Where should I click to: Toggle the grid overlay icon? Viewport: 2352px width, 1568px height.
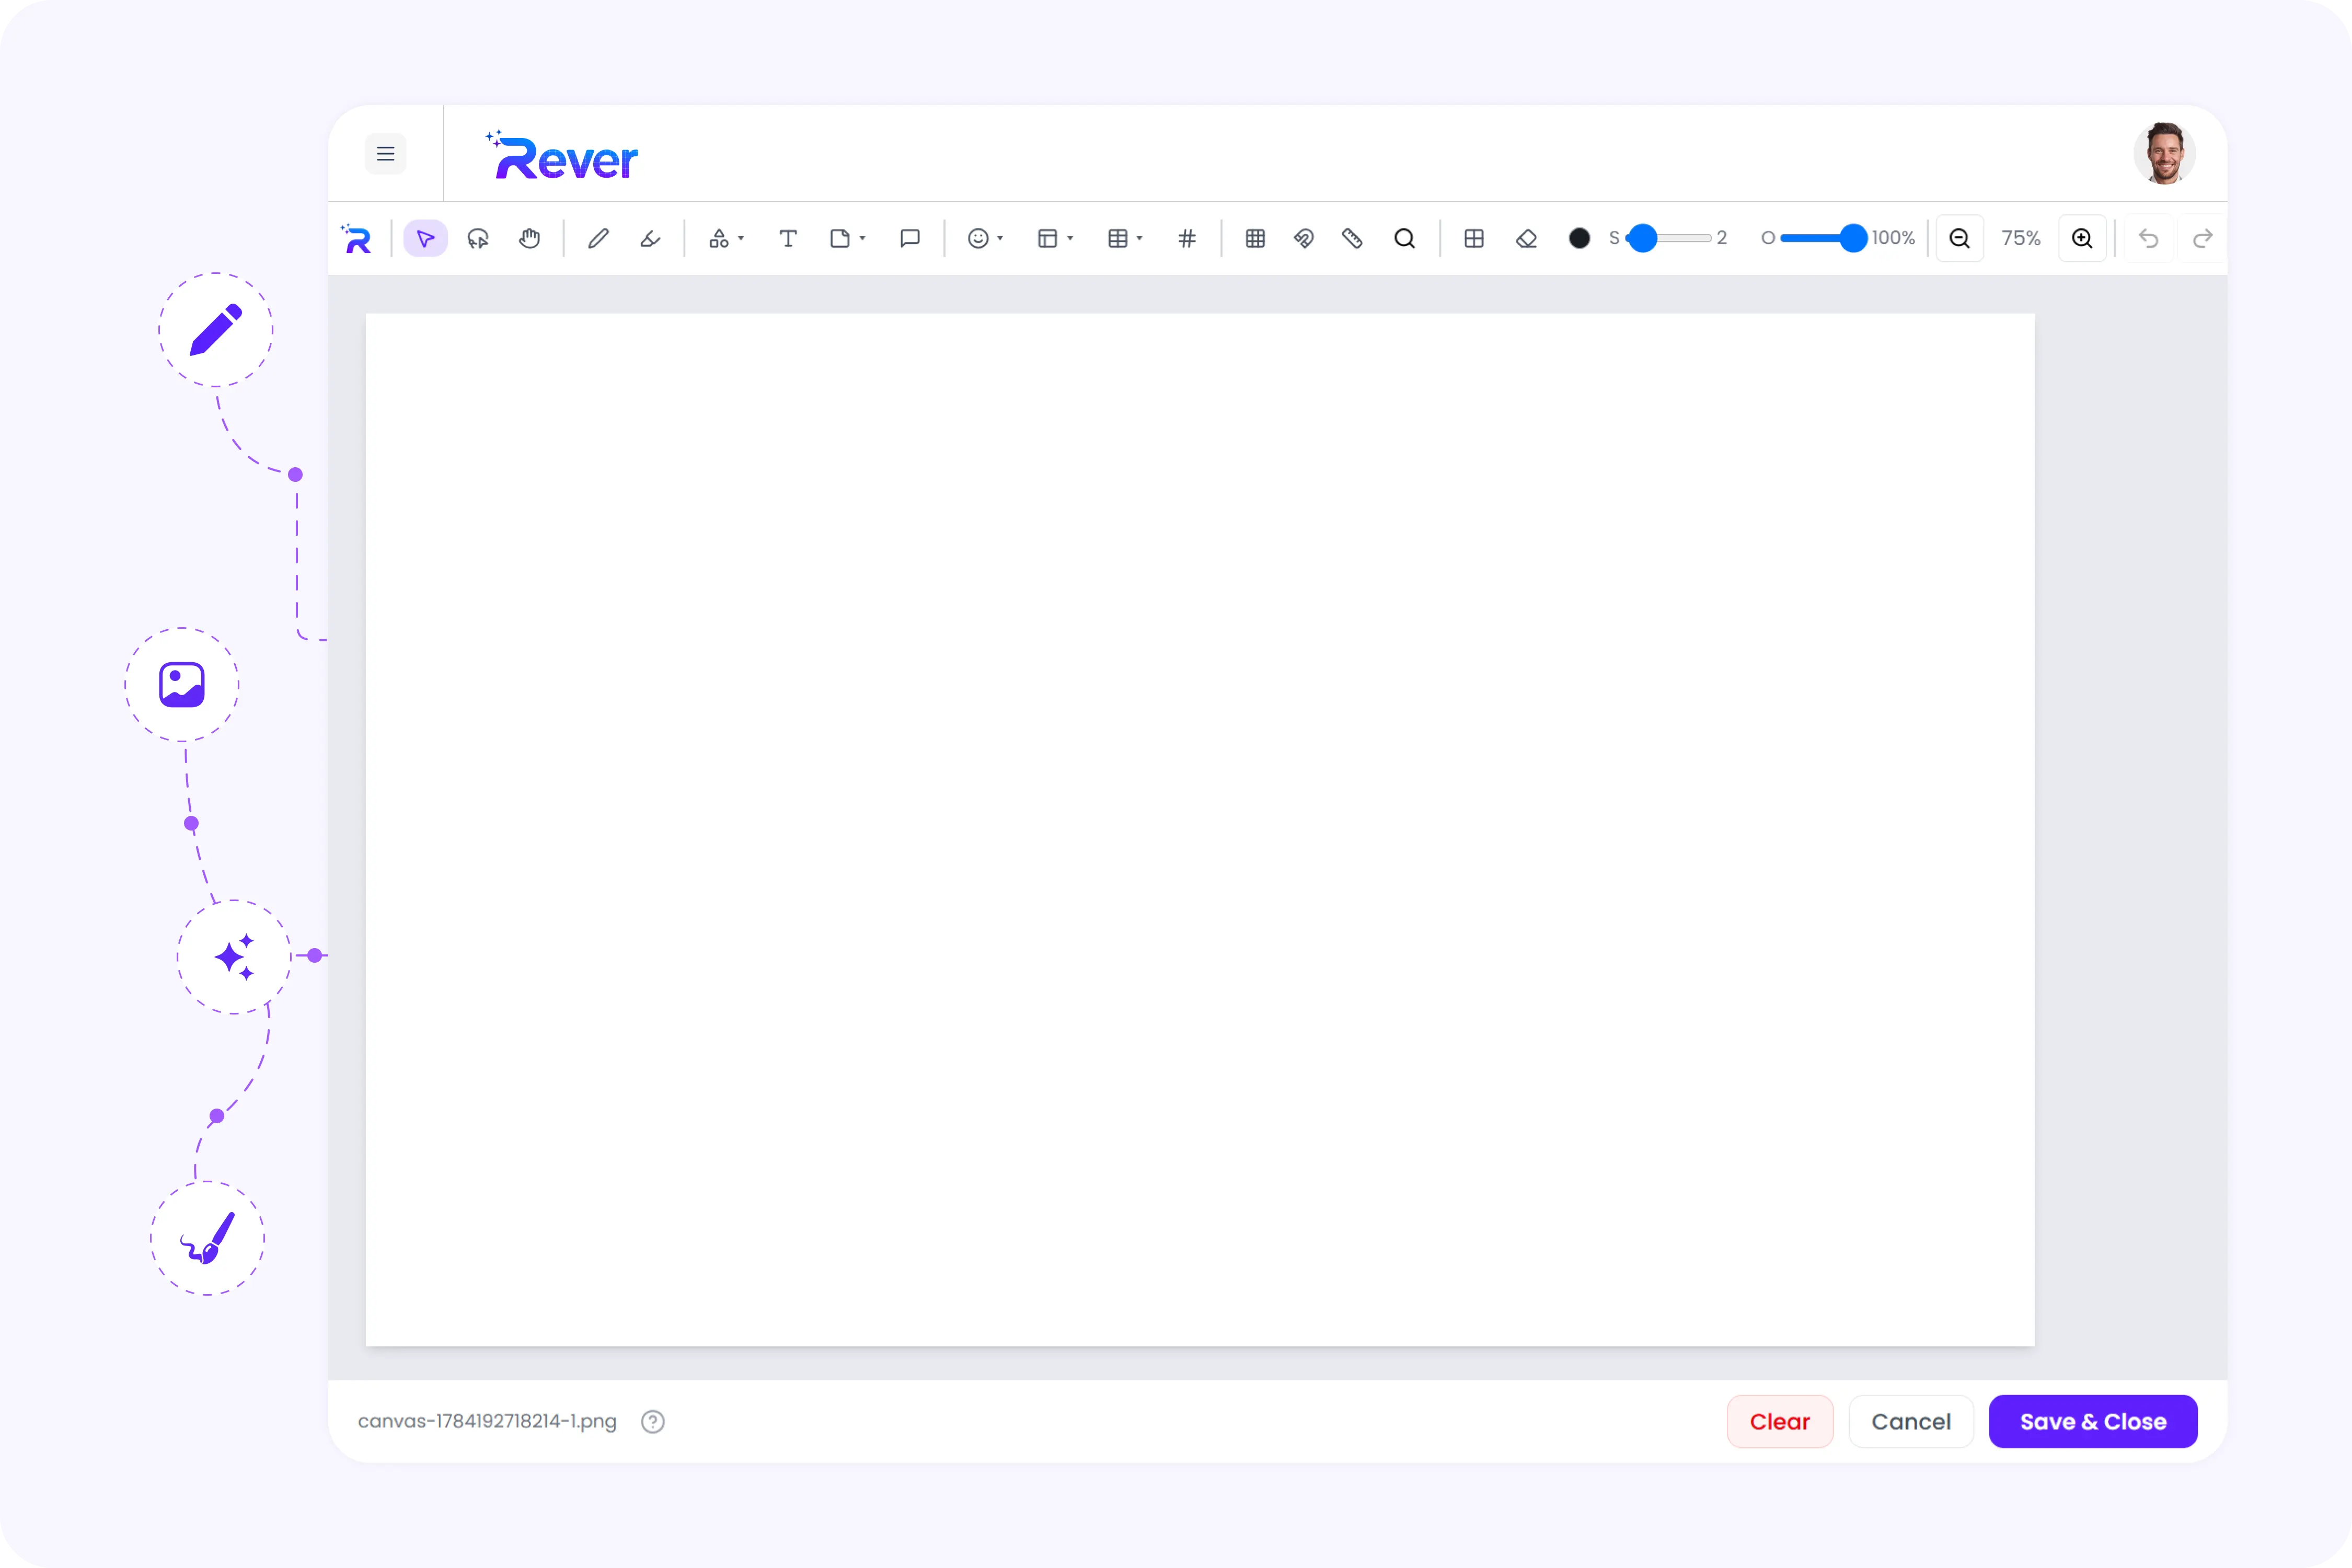click(1255, 238)
